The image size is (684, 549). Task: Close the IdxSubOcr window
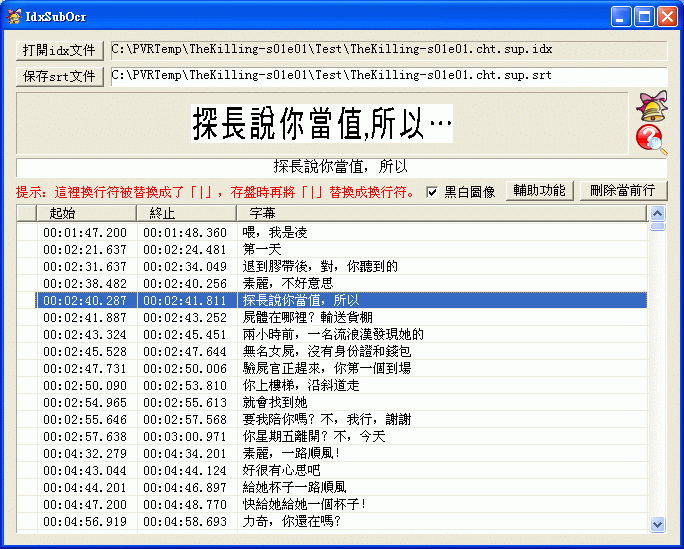pyautogui.click(x=667, y=17)
